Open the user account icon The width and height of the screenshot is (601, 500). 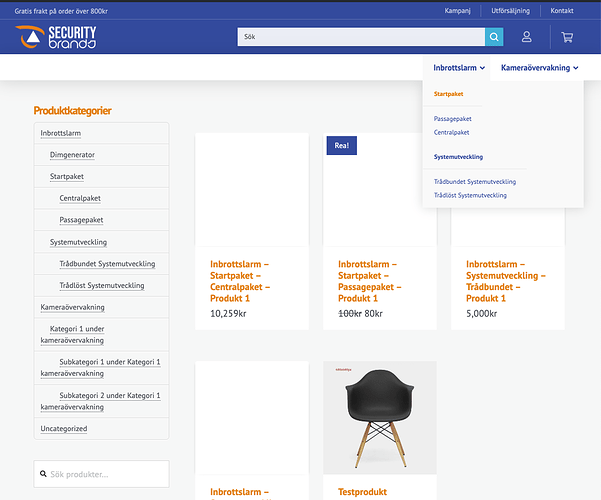(527, 37)
